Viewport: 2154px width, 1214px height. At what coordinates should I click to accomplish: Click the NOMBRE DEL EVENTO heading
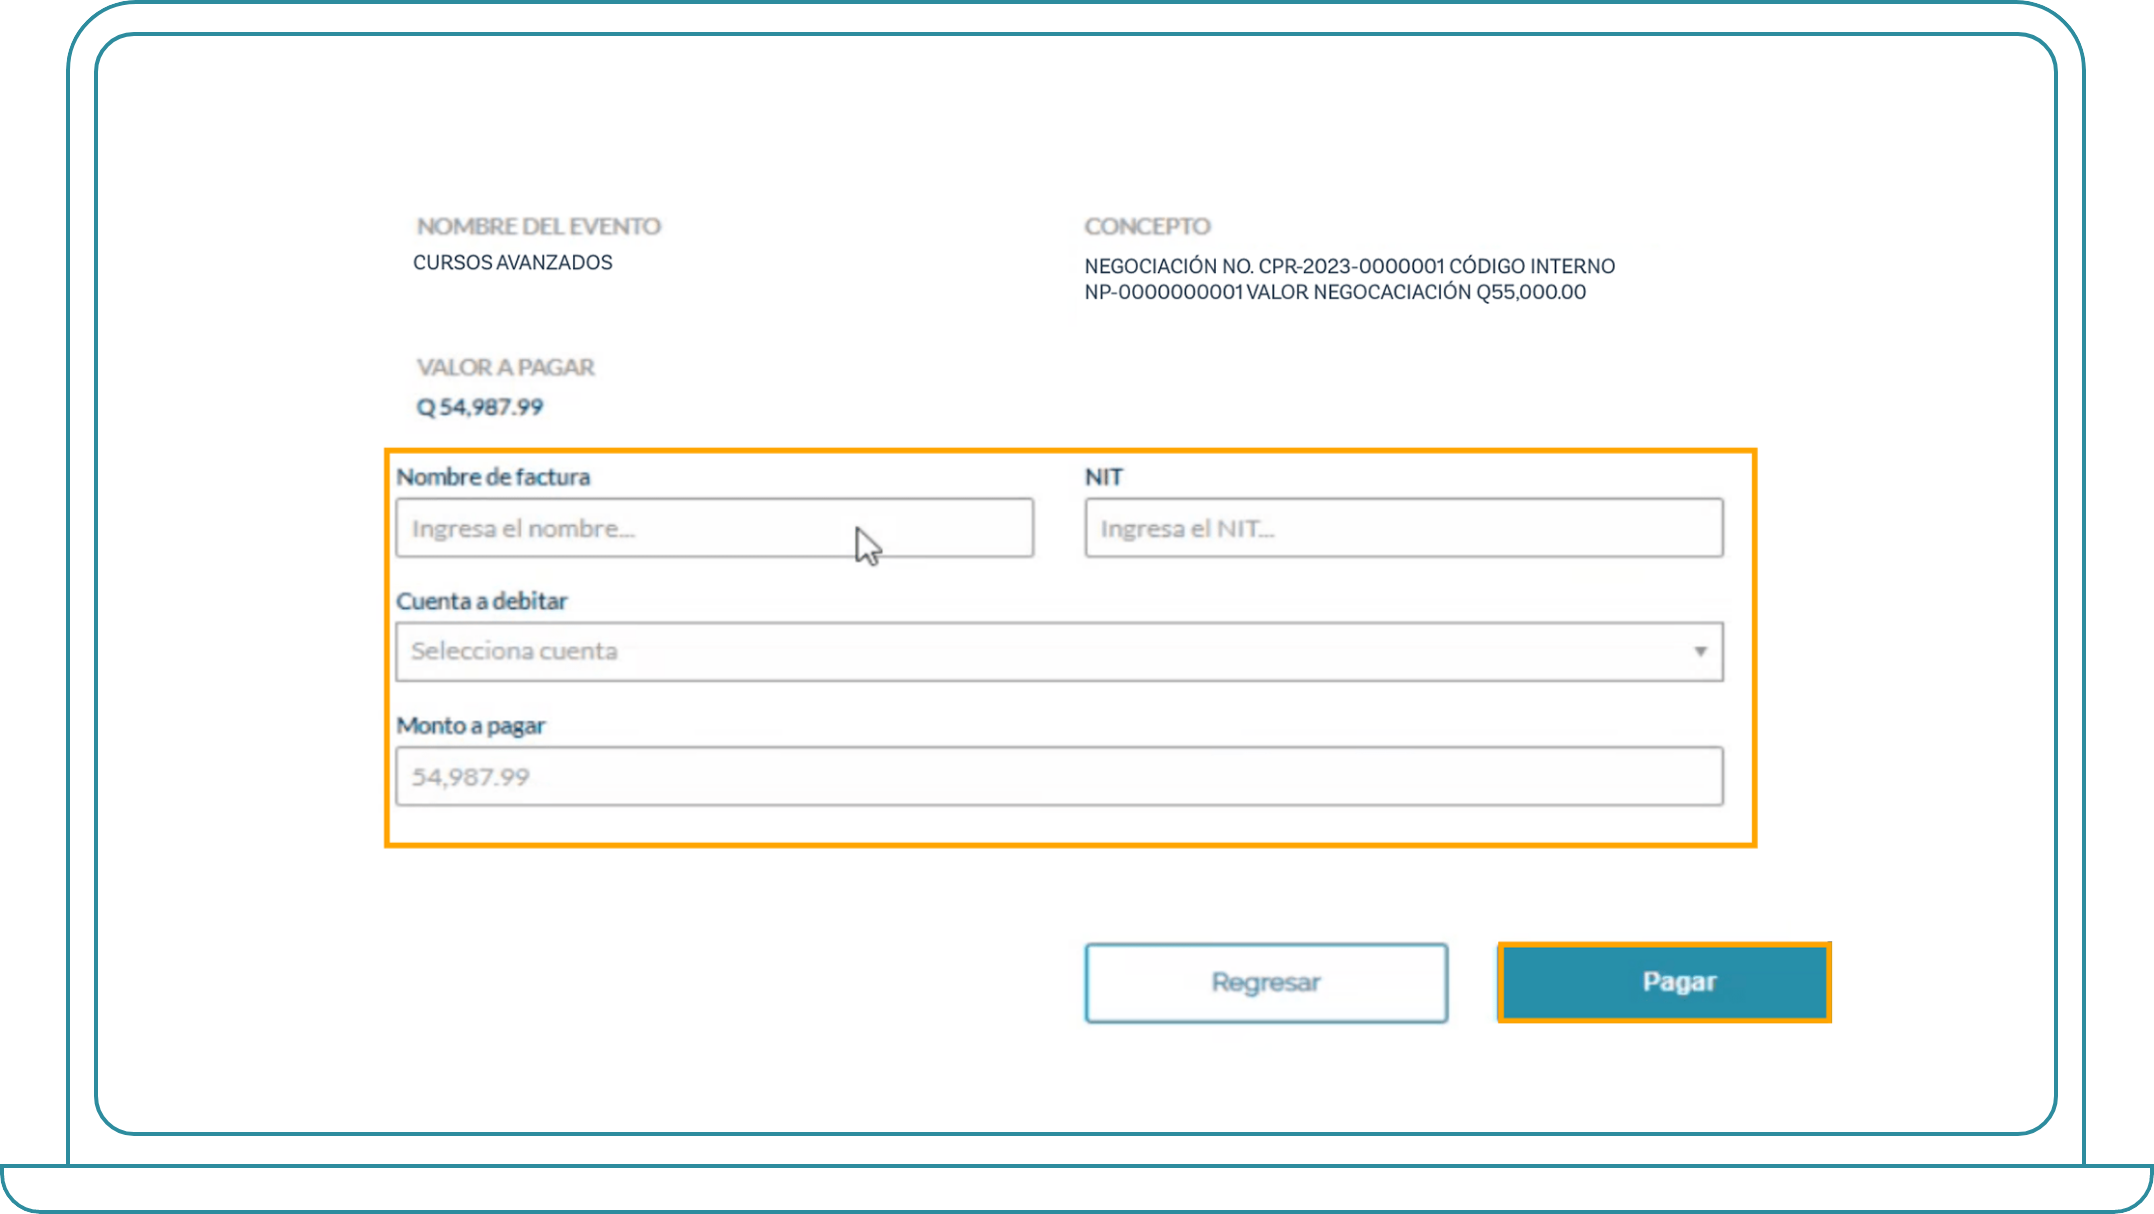click(x=538, y=226)
